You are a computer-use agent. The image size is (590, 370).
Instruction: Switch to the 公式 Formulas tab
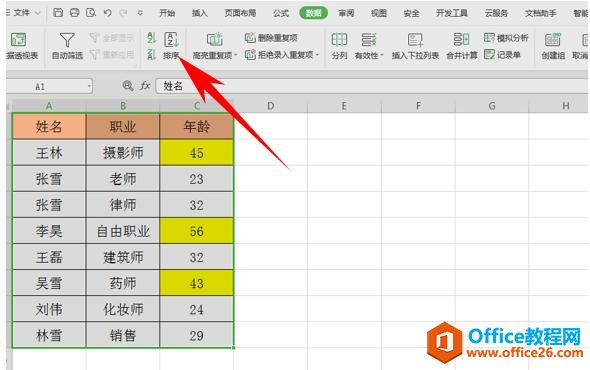pos(281,13)
